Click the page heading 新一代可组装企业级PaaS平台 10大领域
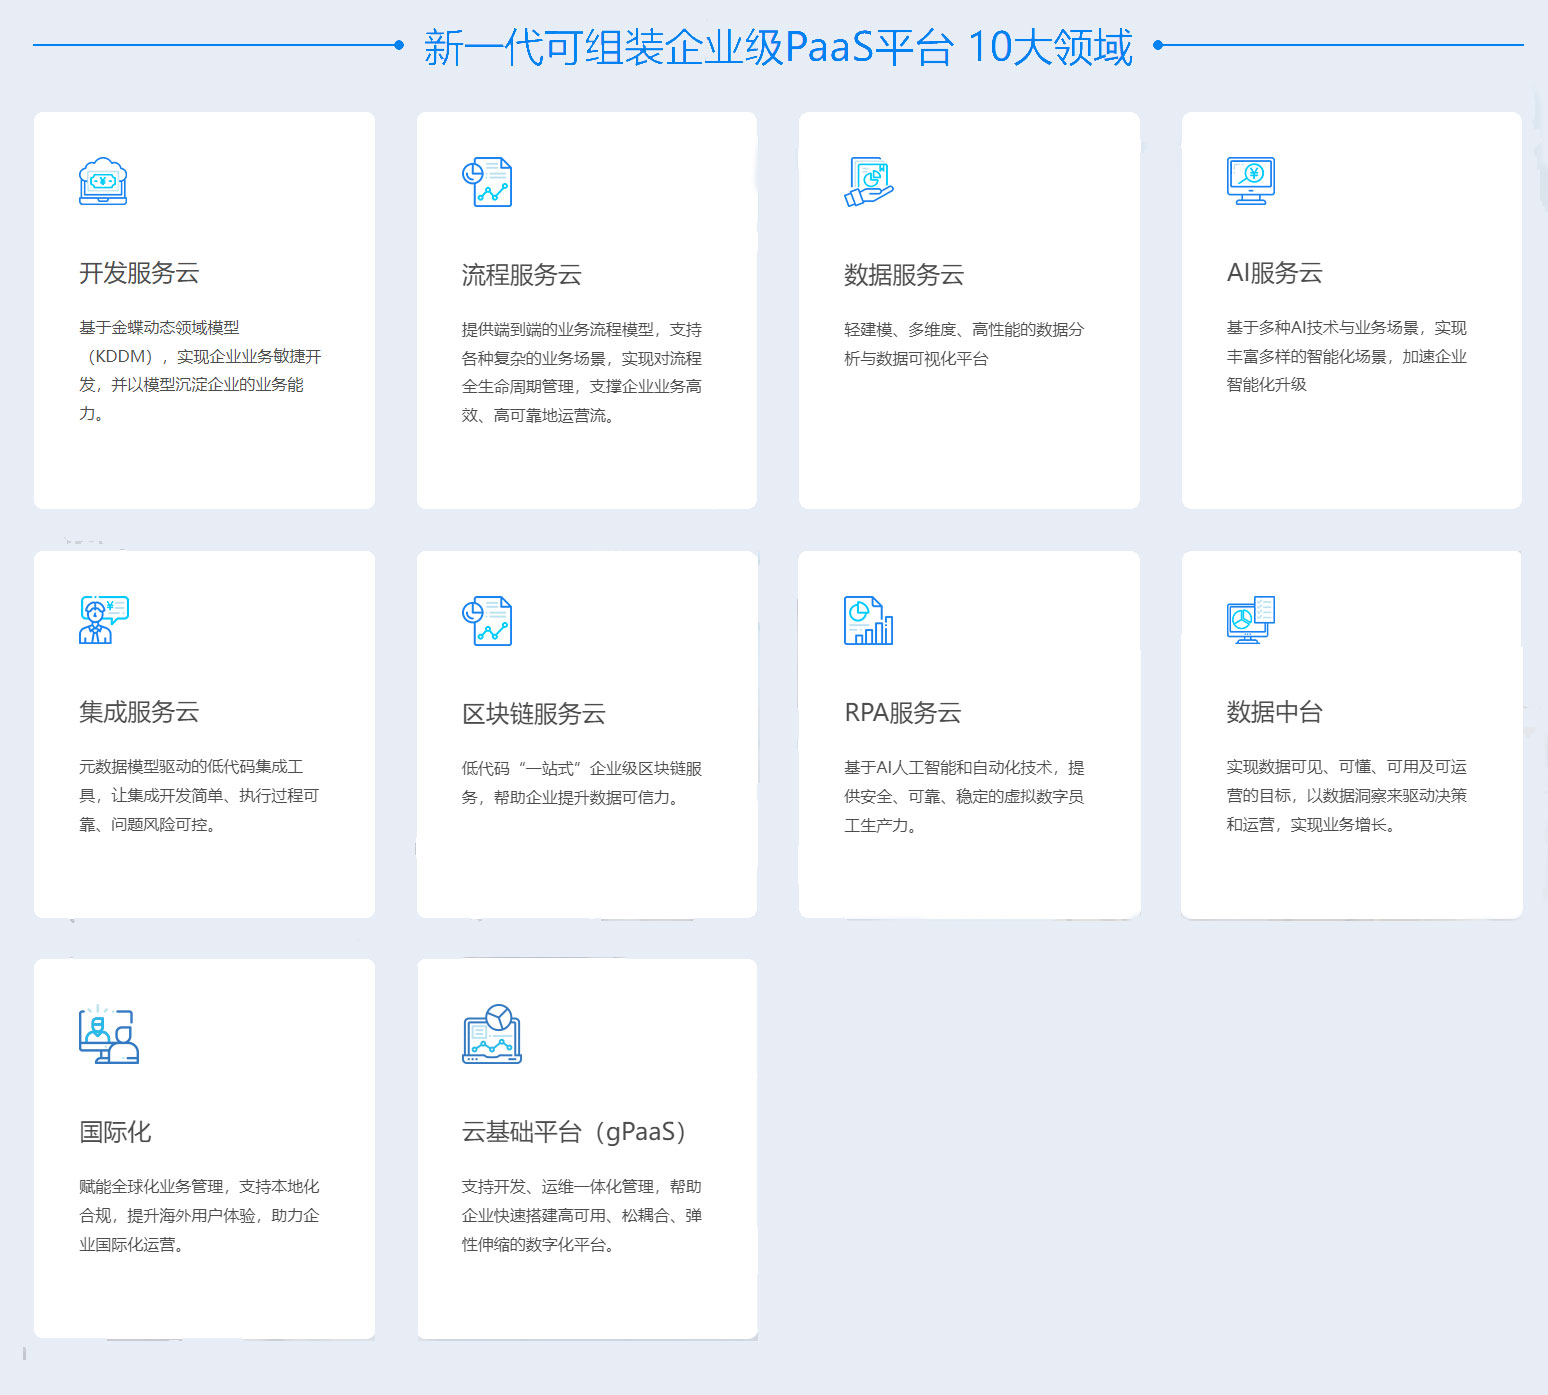 778,47
